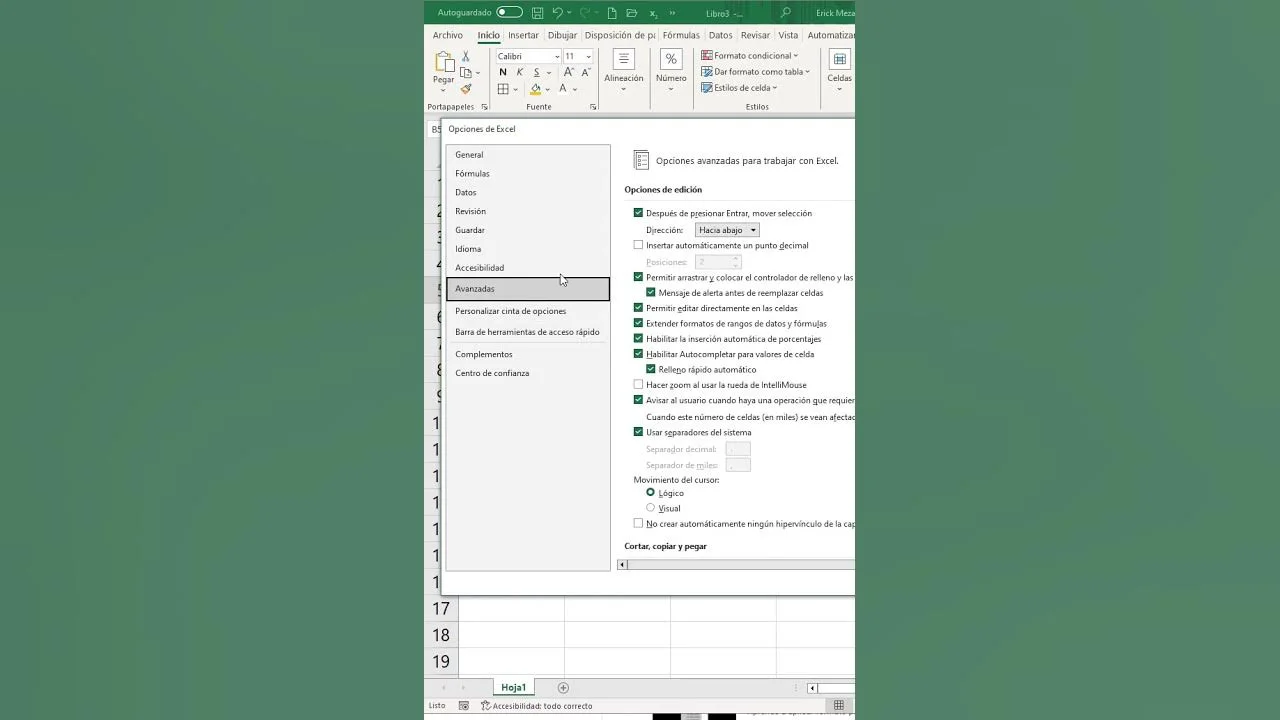Toggle the Autoguardado switch

(509, 13)
